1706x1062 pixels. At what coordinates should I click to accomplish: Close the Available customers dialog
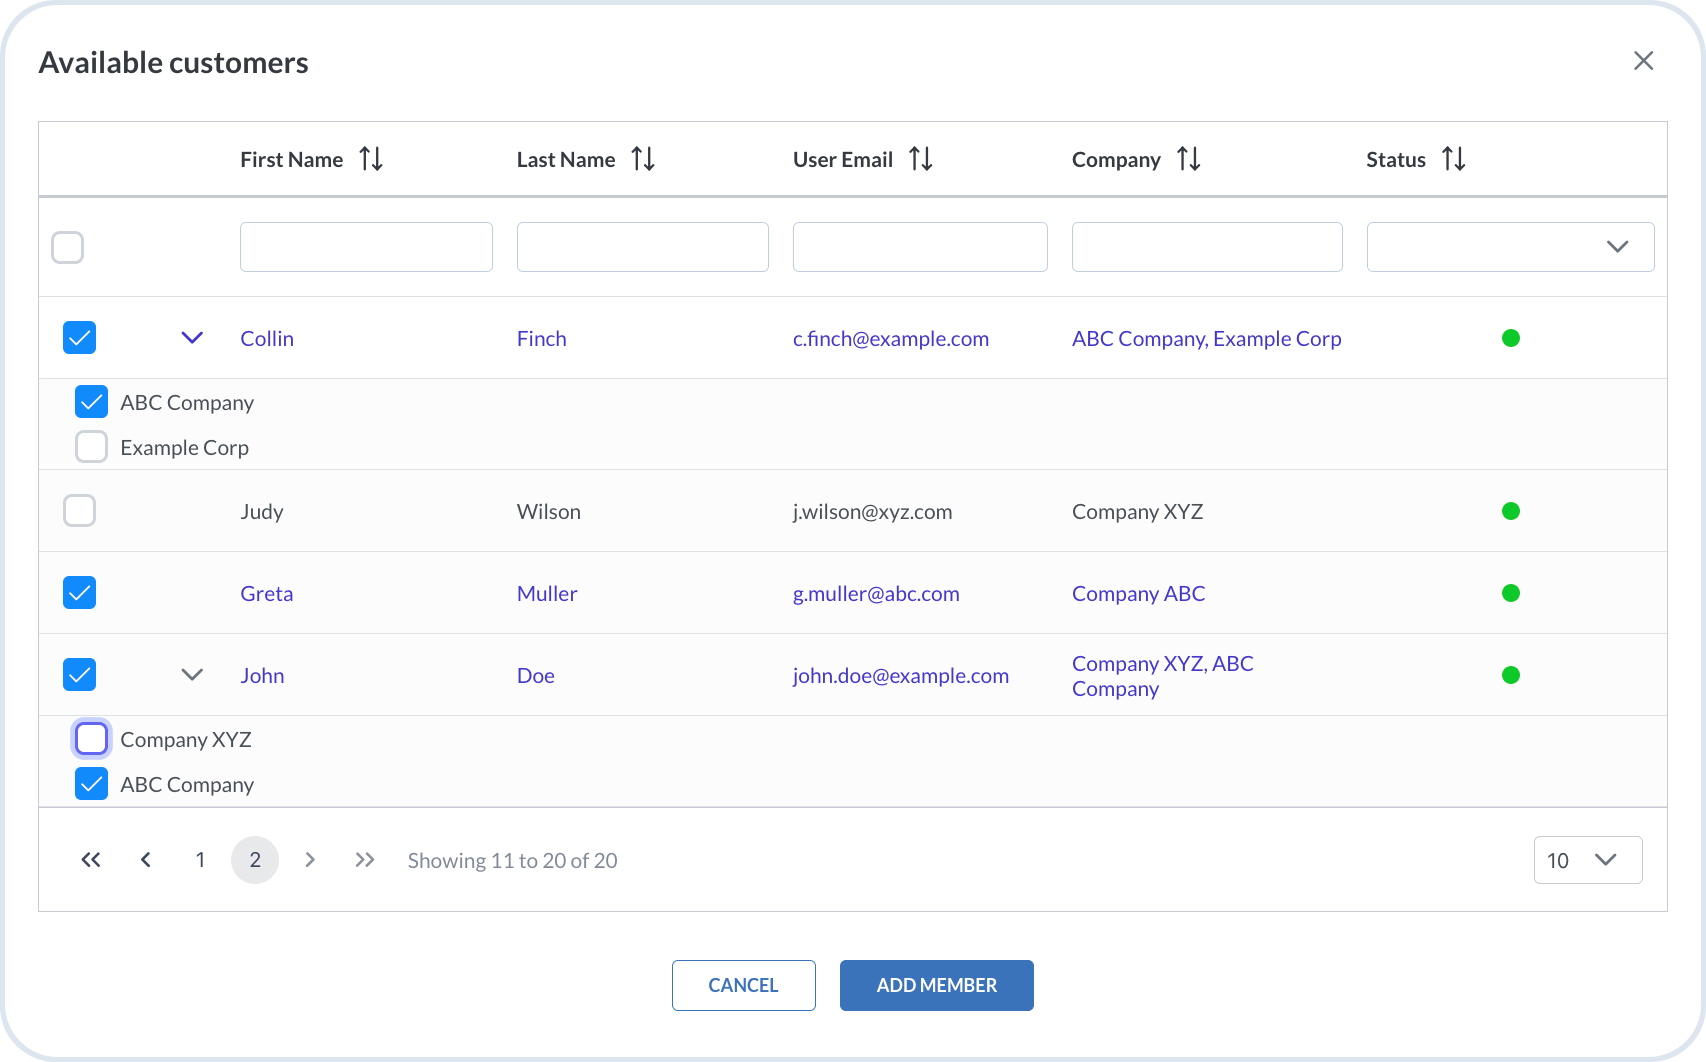coord(1643,61)
